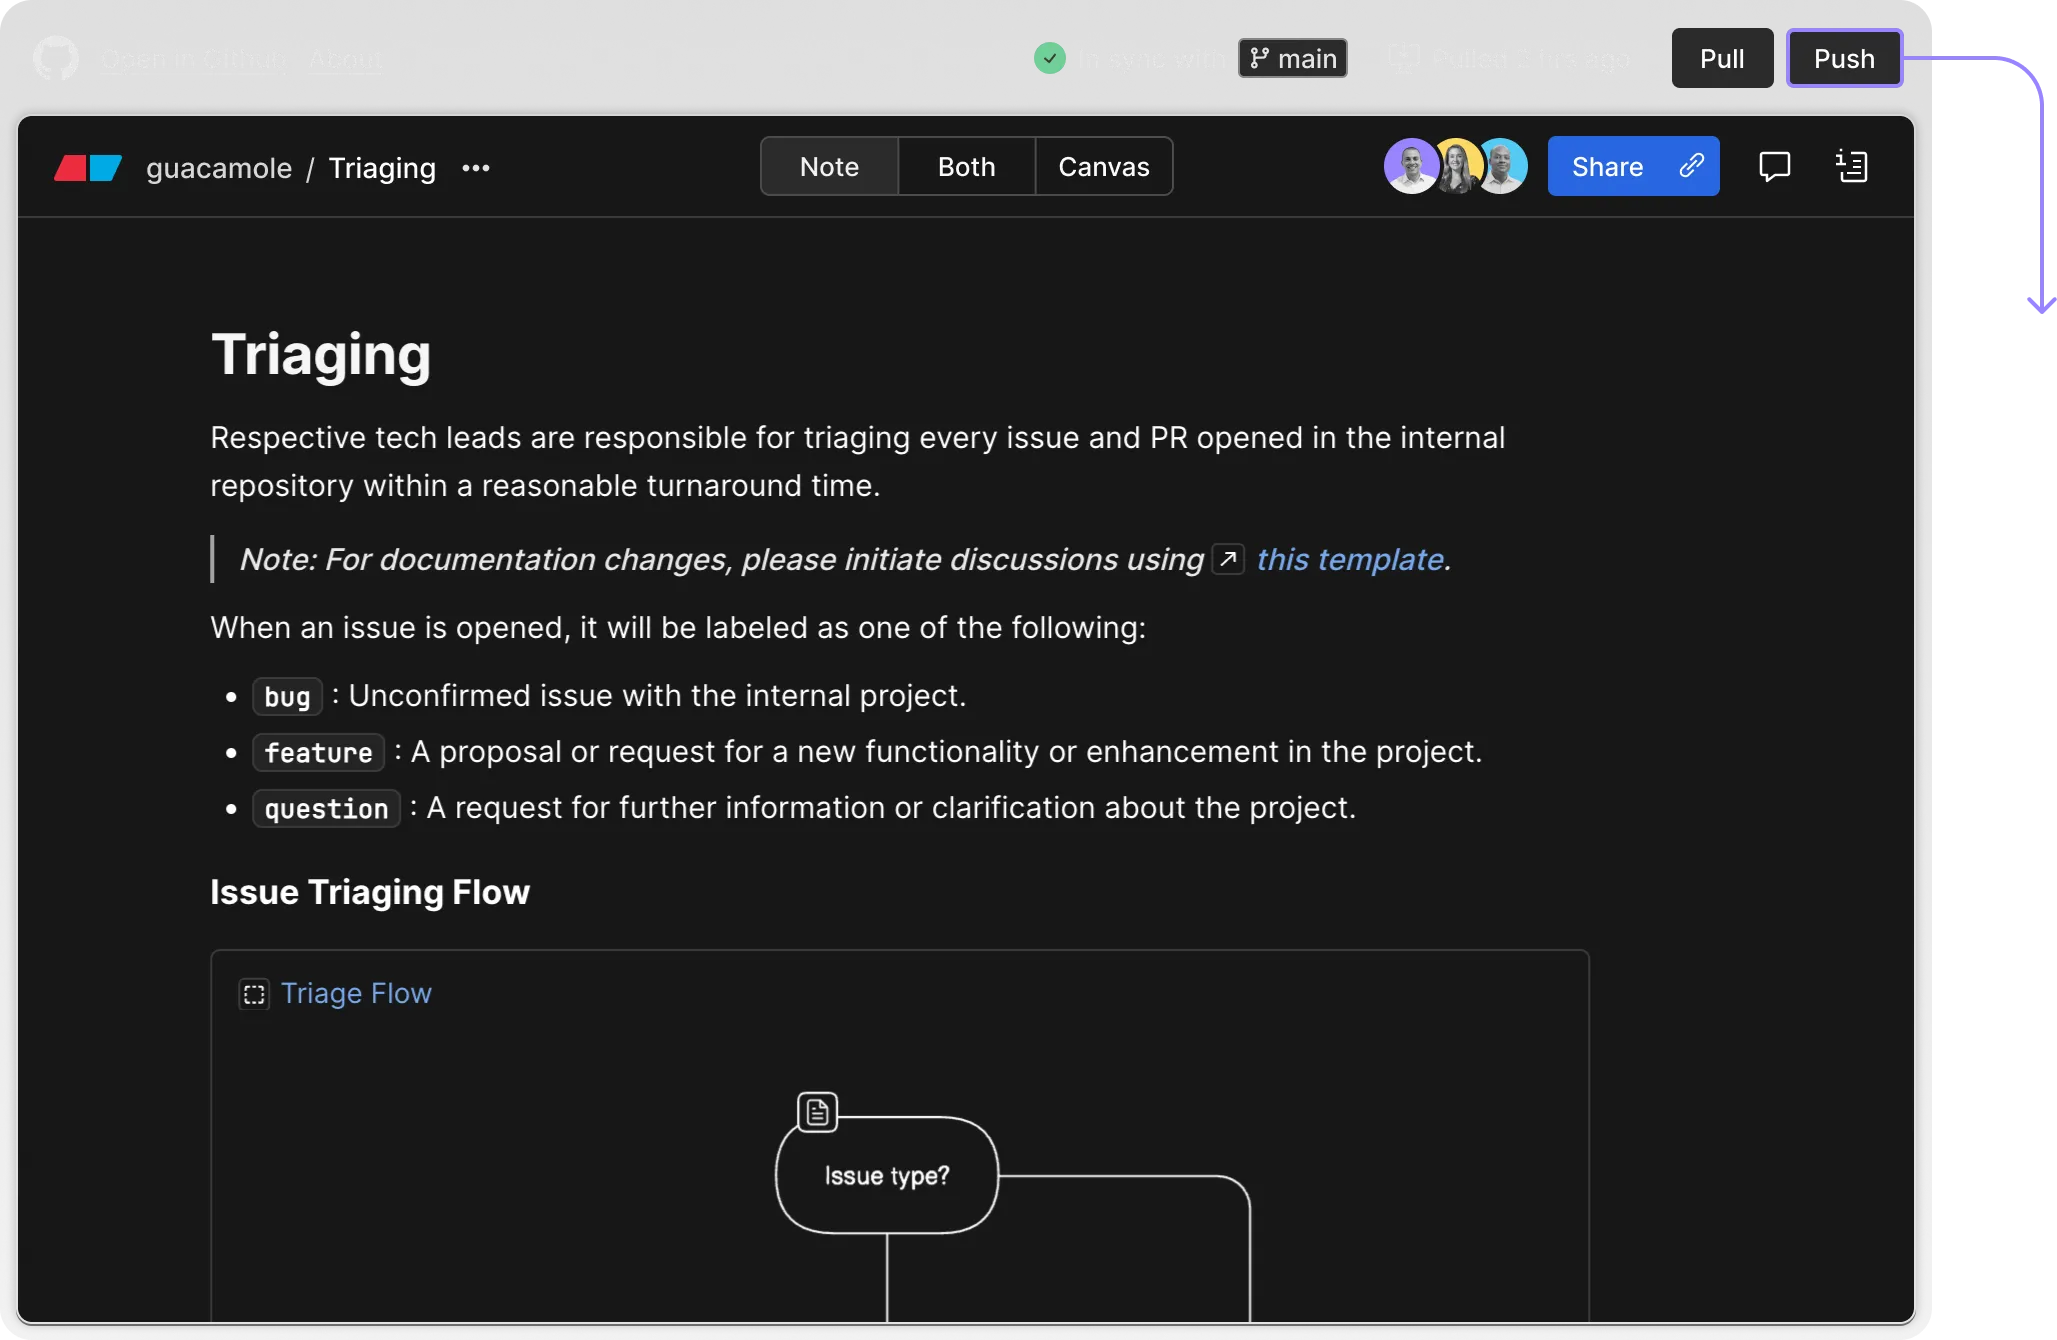Click the external link arrow before this template
This screenshot has height=1340, width=2057.
[x=1226, y=559]
